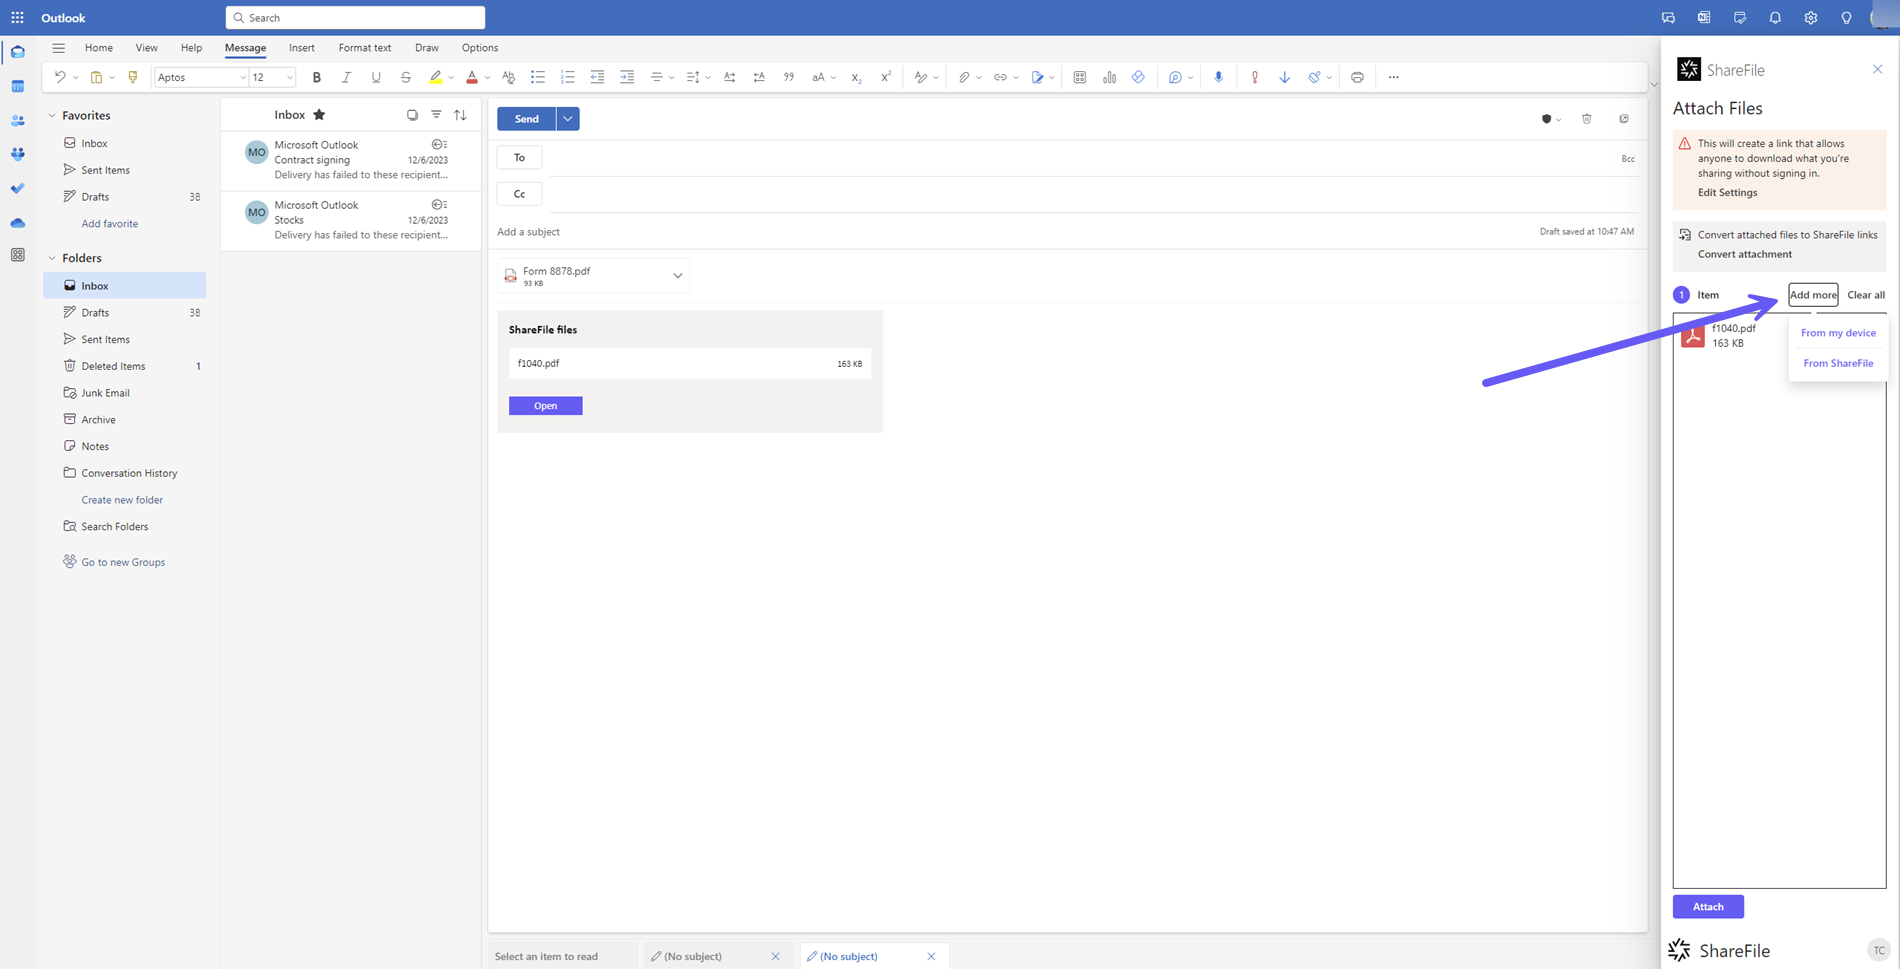Click the Send button
This screenshot has width=1900, height=969.
(527, 119)
